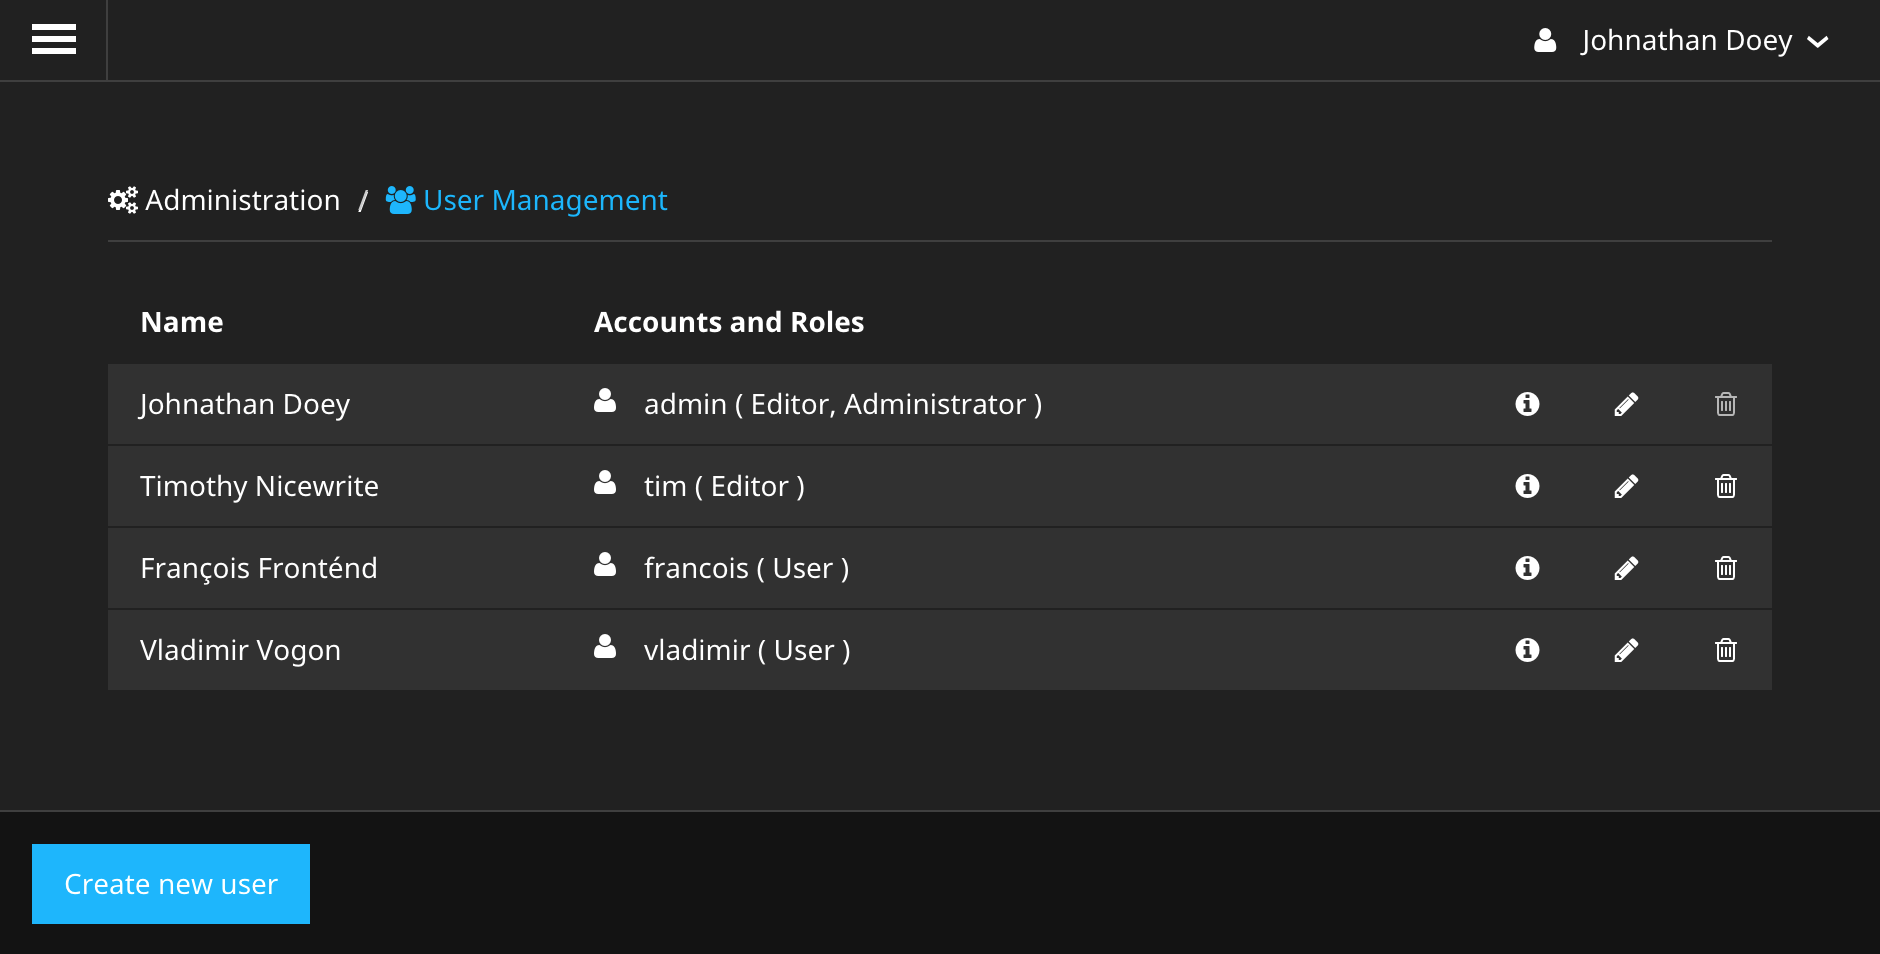Viewport: 1880px width, 954px height.
Task: Delete the François Fronténd user
Action: pyautogui.click(x=1726, y=568)
